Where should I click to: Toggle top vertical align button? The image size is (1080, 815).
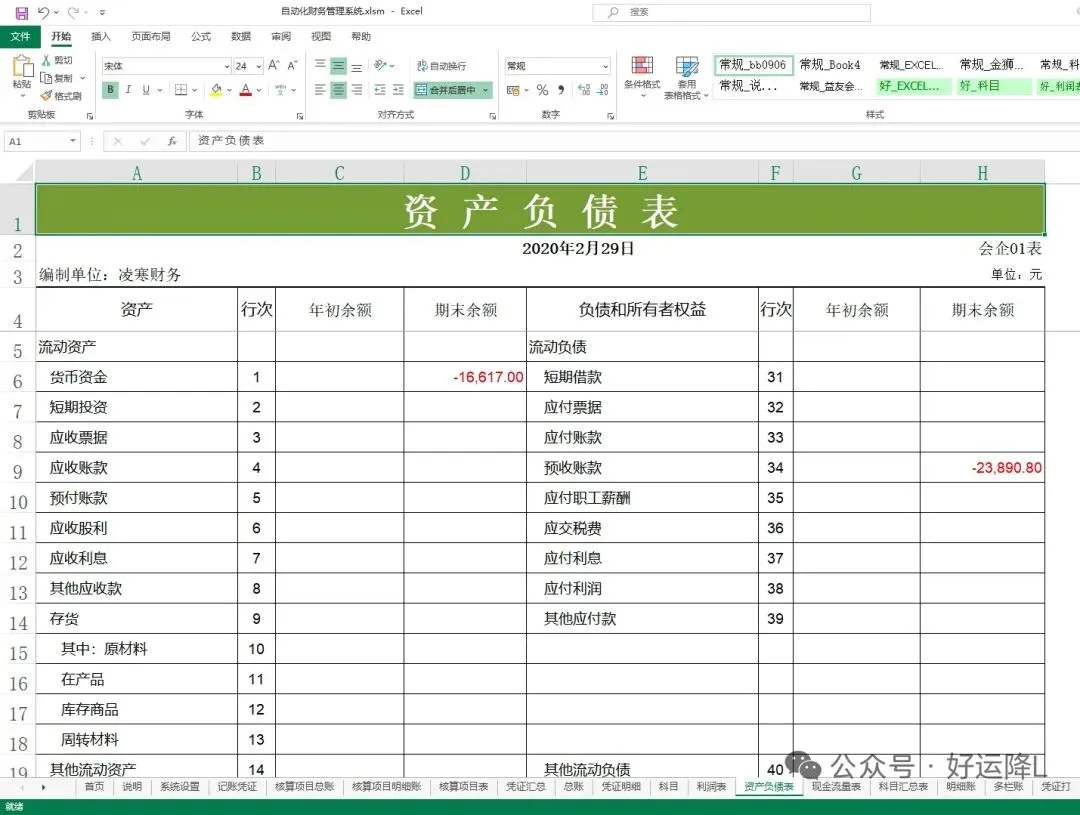[320, 65]
